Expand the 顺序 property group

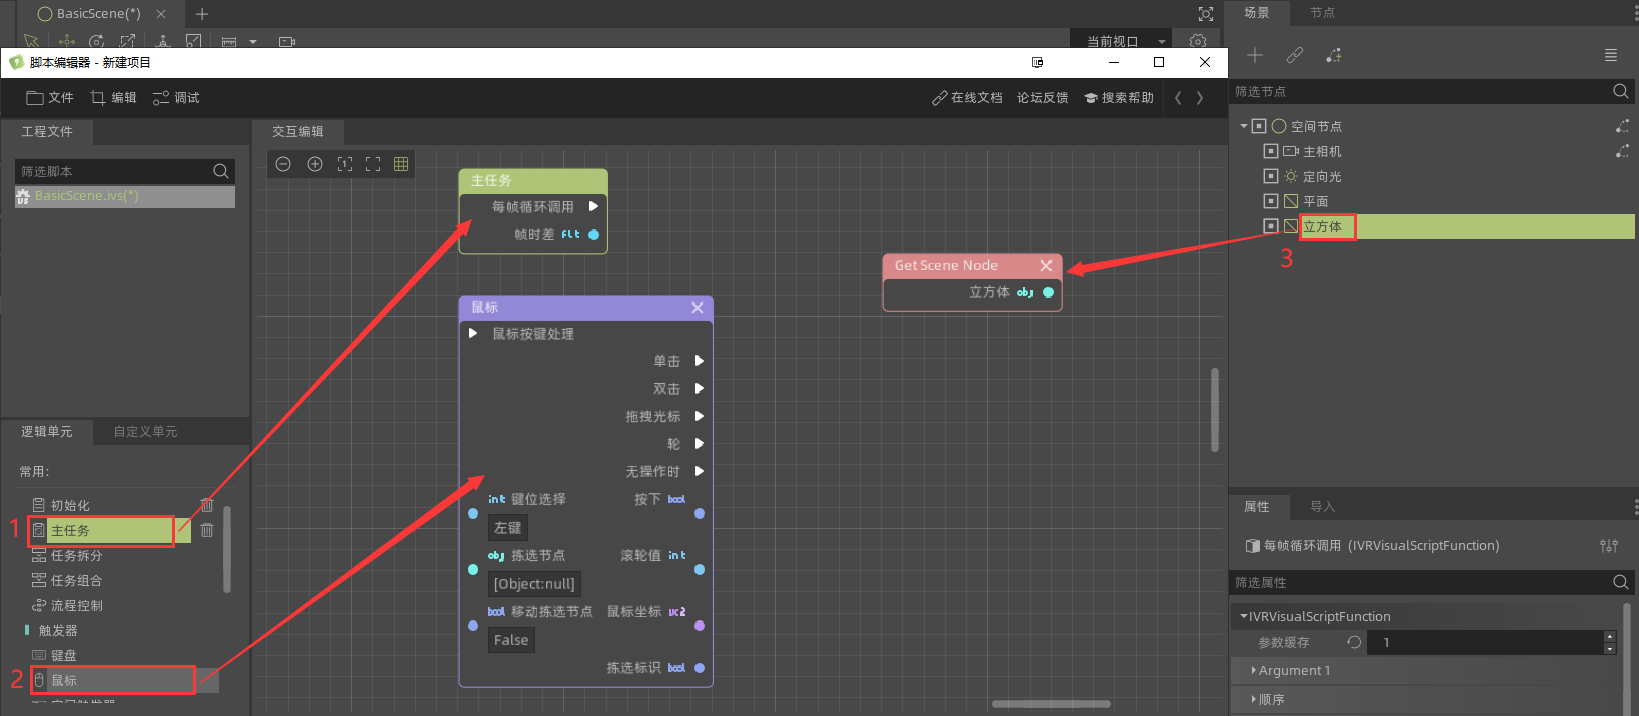click(1253, 699)
